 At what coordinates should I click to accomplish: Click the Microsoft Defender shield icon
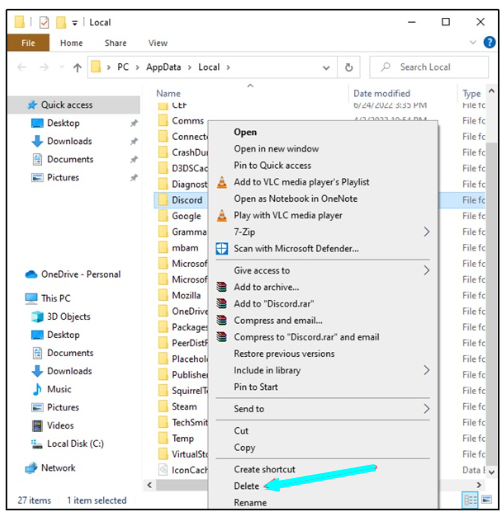[222, 249]
